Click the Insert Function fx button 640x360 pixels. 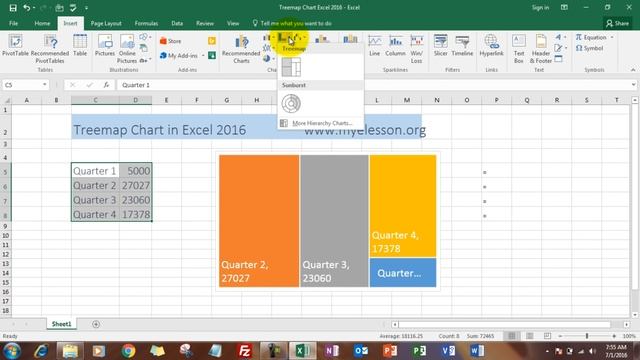coord(106,84)
